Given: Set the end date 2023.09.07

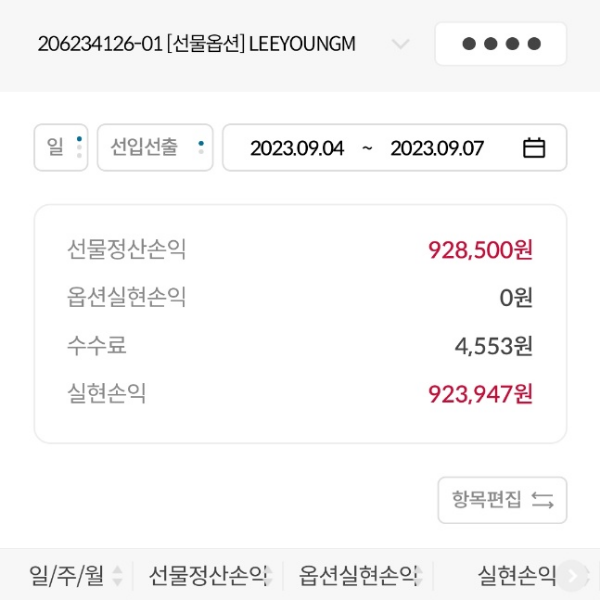Looking at the screenshot, I should [x=437, y=148].
